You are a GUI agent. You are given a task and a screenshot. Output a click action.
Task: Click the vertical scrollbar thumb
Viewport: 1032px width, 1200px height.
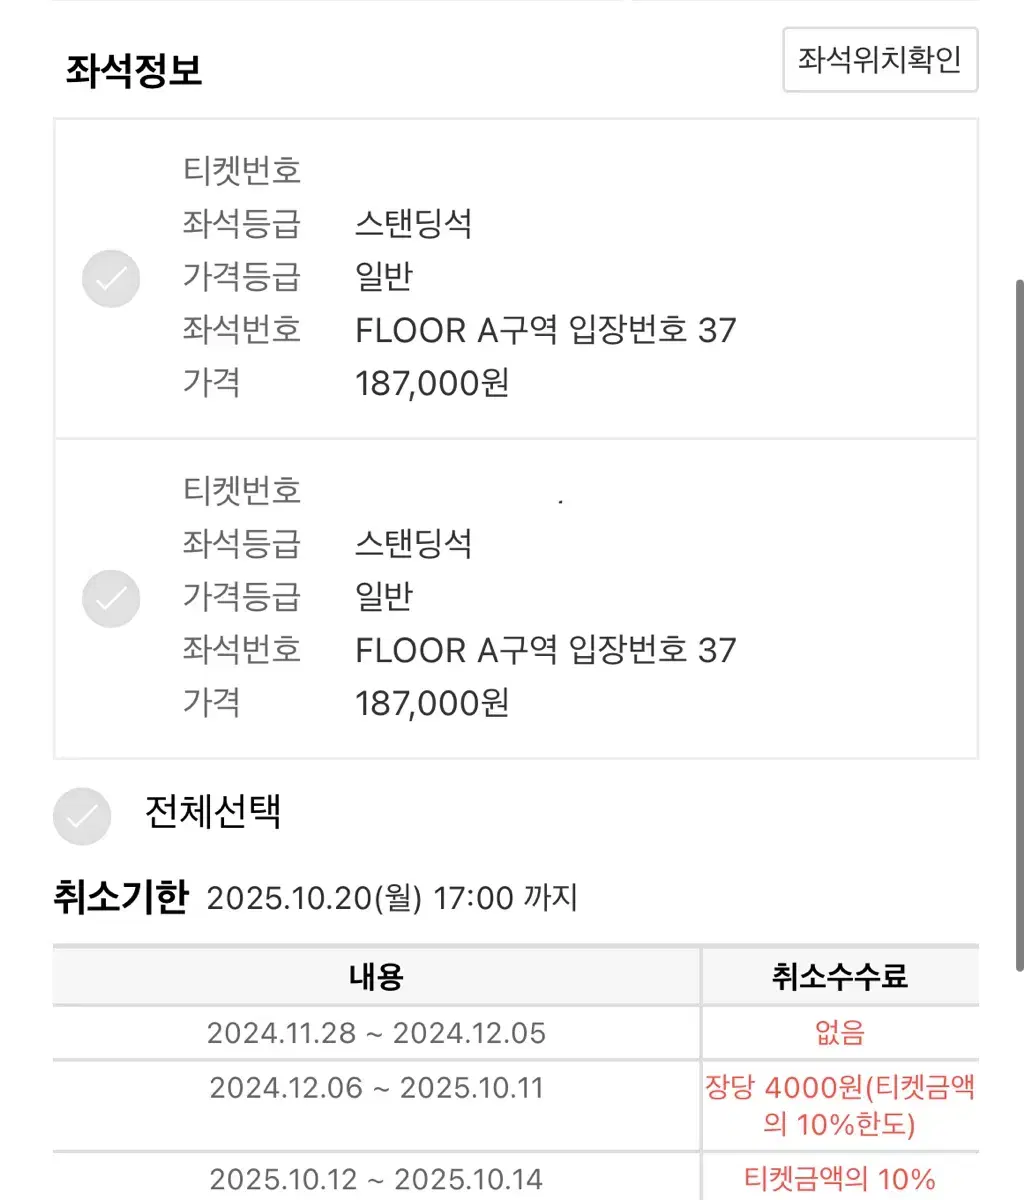(1019, 625)
